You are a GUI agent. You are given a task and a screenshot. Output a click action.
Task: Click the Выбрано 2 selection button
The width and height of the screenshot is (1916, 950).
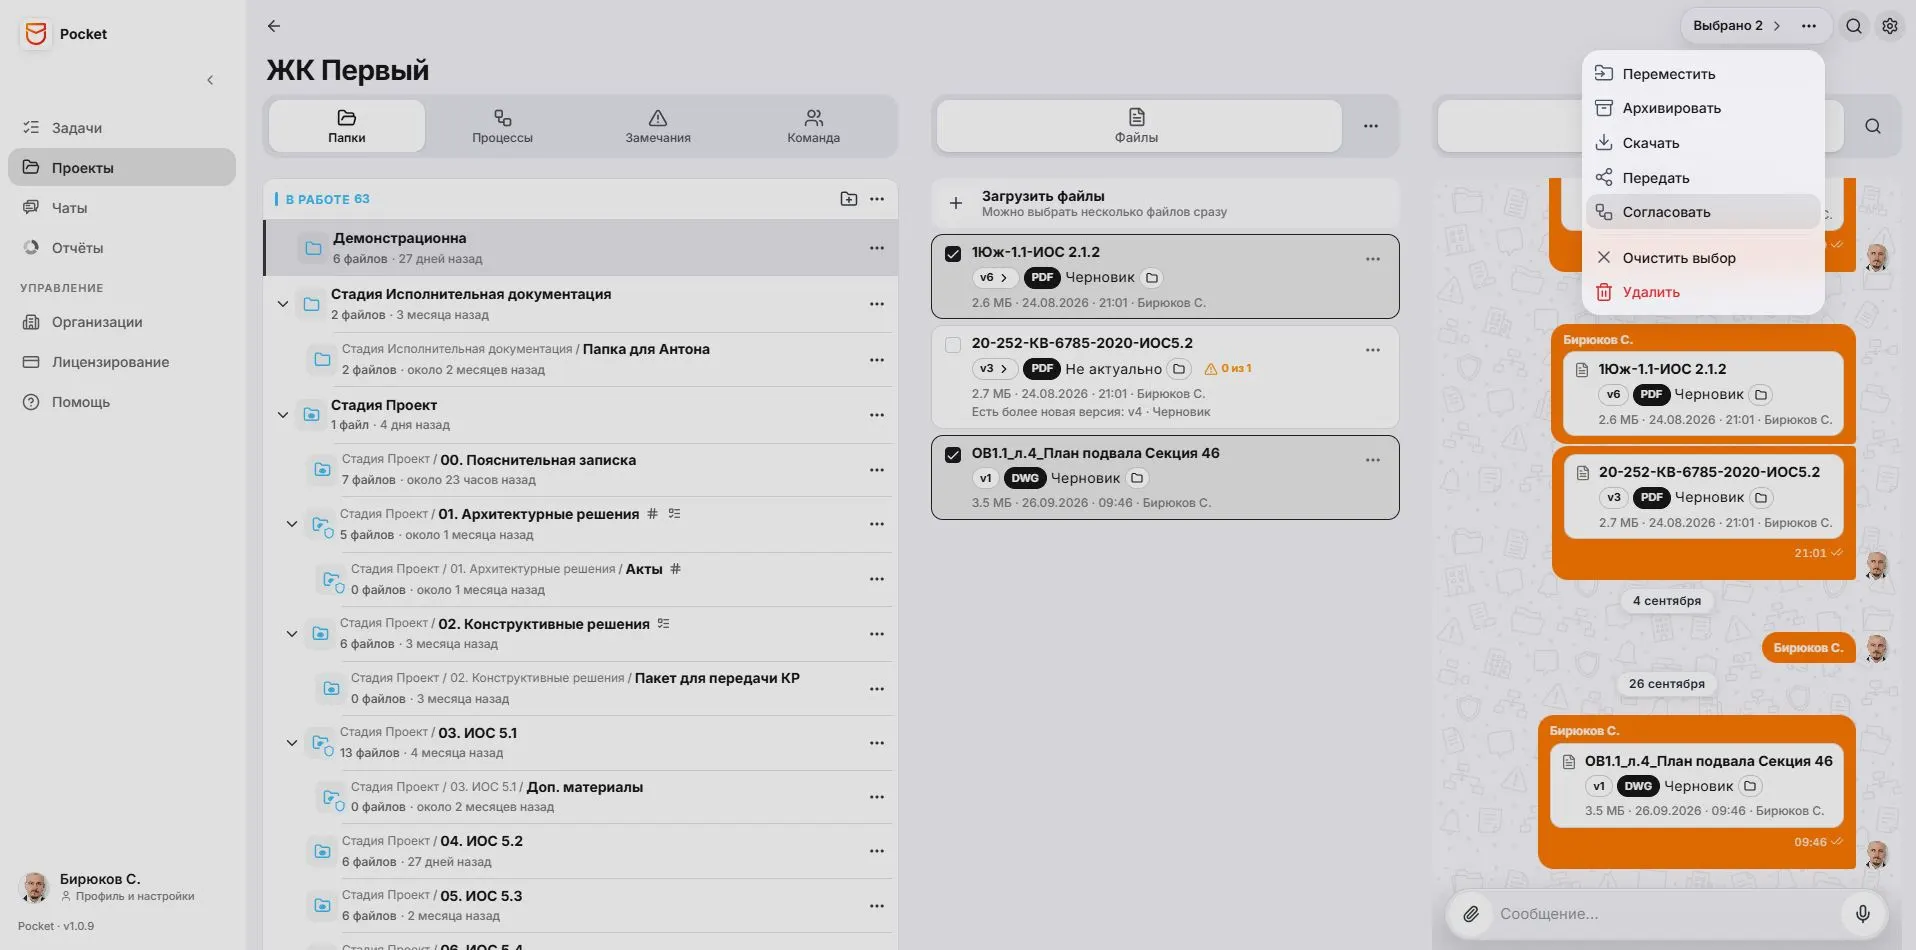click(x=1737, y=26)
